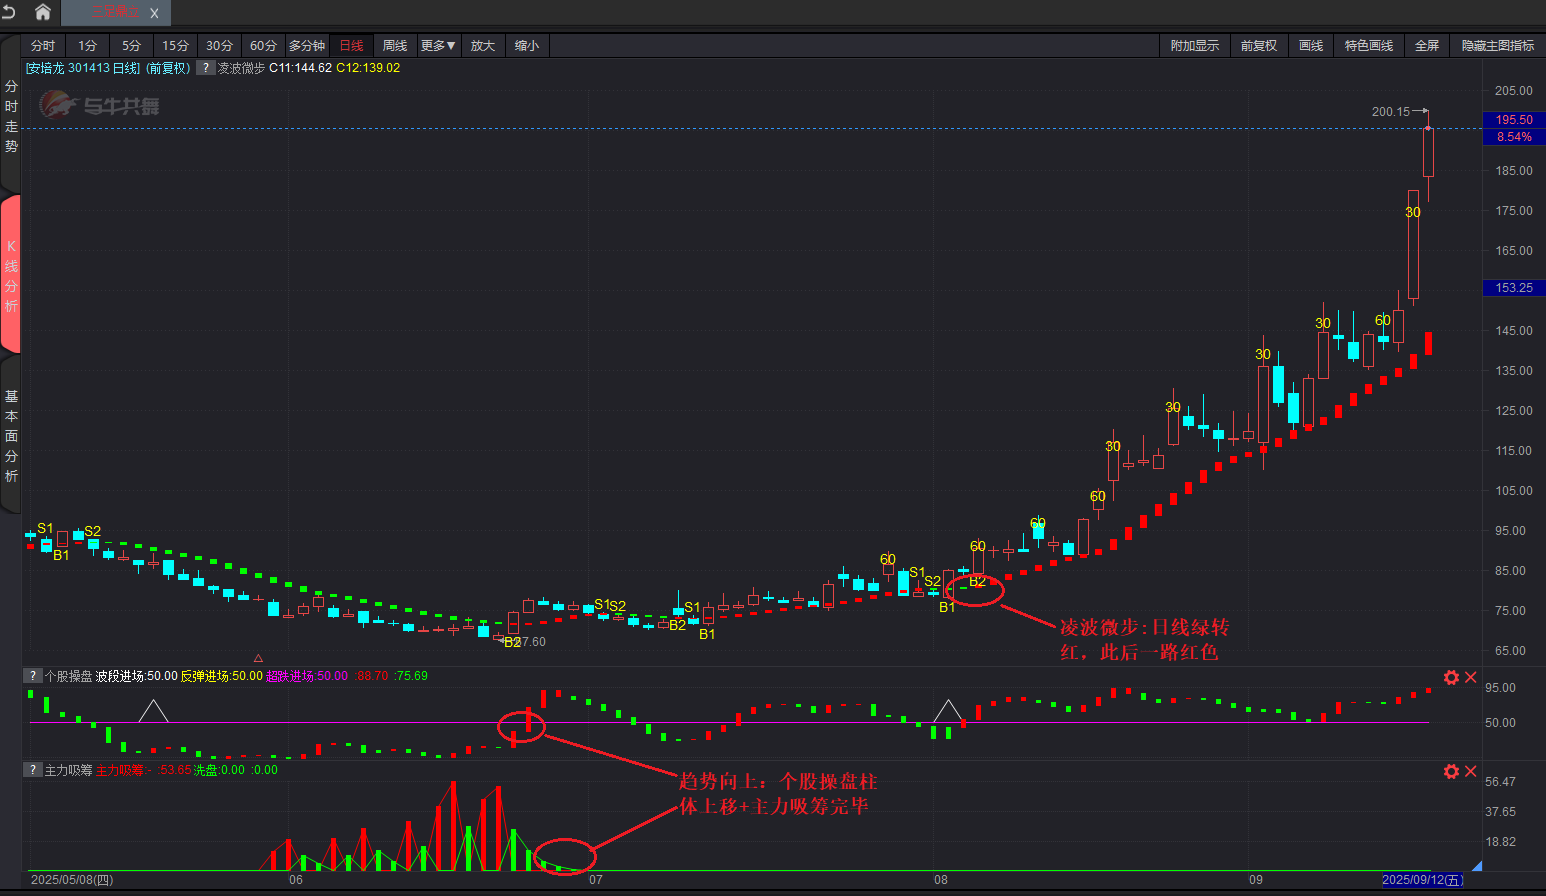Open 分时走势 side tab
This screenshot has height=896, width=1546.
(11, 116)
